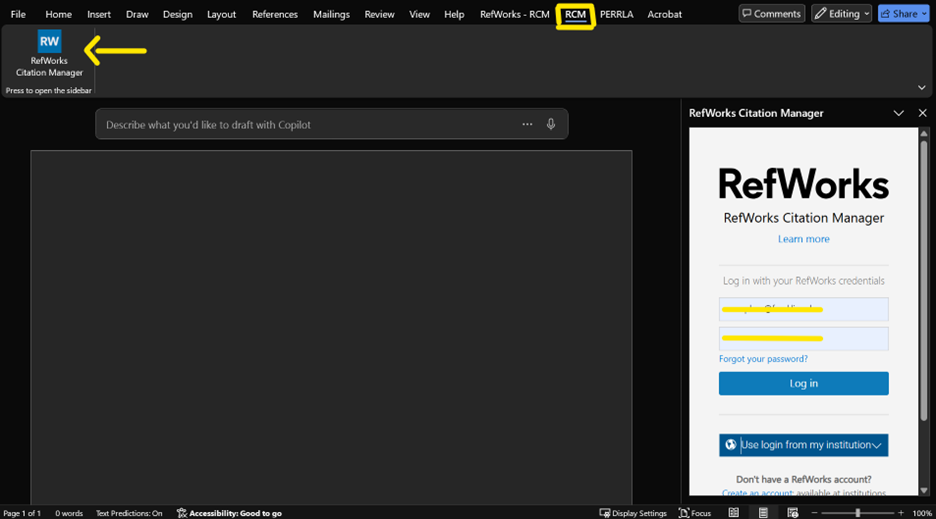The image size is (936, 519).
Task: Click the RefWorks pane scrollbar down arrow
Action: tap(923, 490)
